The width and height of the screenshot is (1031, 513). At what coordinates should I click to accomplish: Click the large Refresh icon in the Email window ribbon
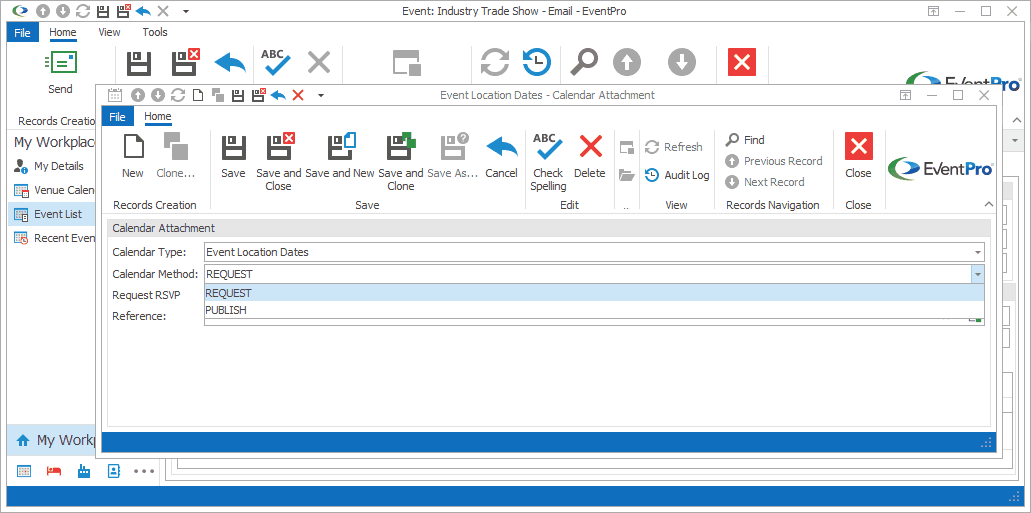pos(495,63)
